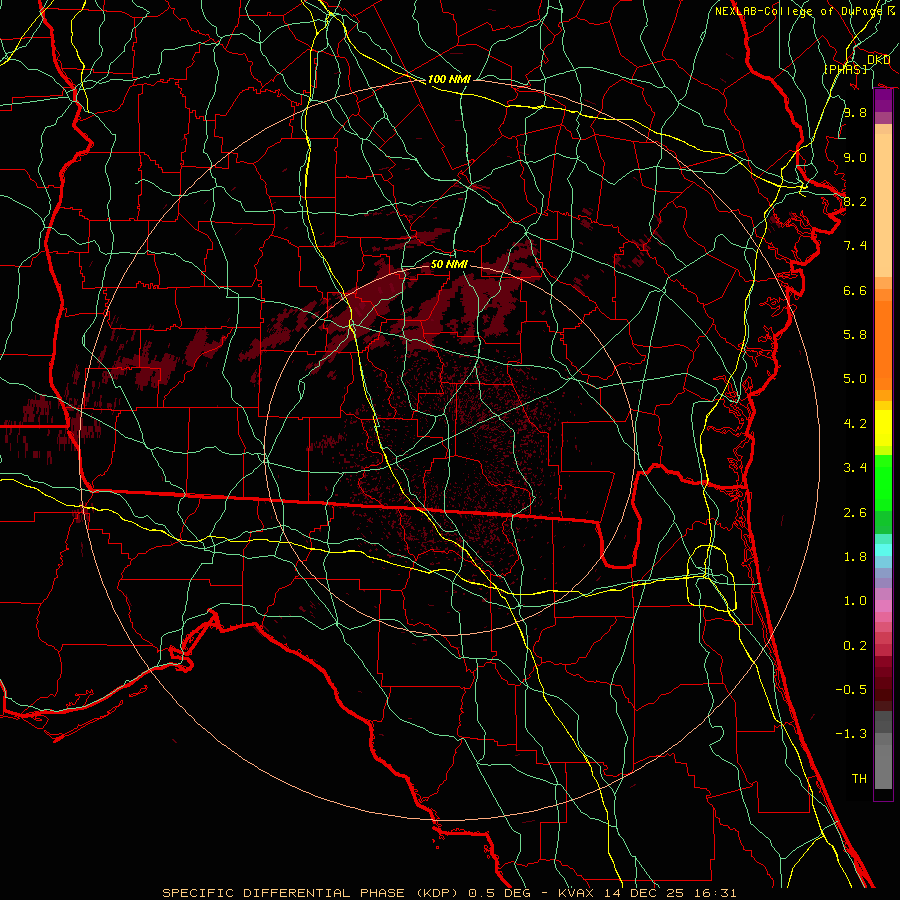
Task: Click the 8.2 legend value
Action: click(x=855, y=201)
